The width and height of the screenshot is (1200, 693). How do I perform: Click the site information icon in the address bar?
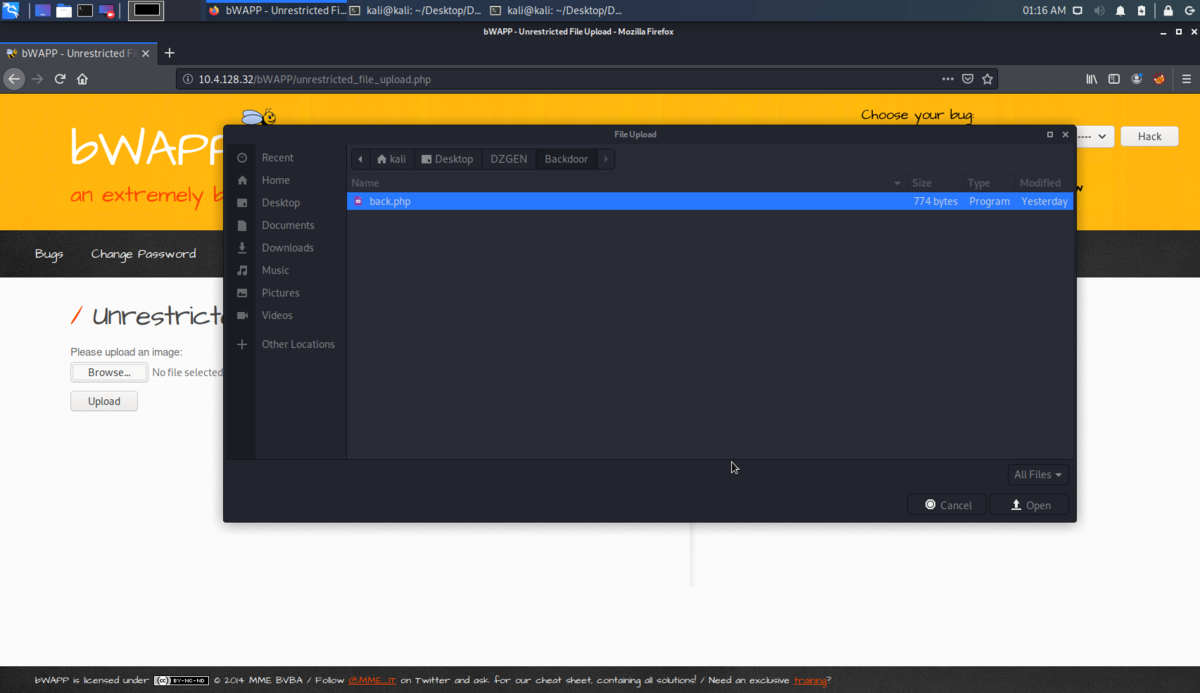188,79
